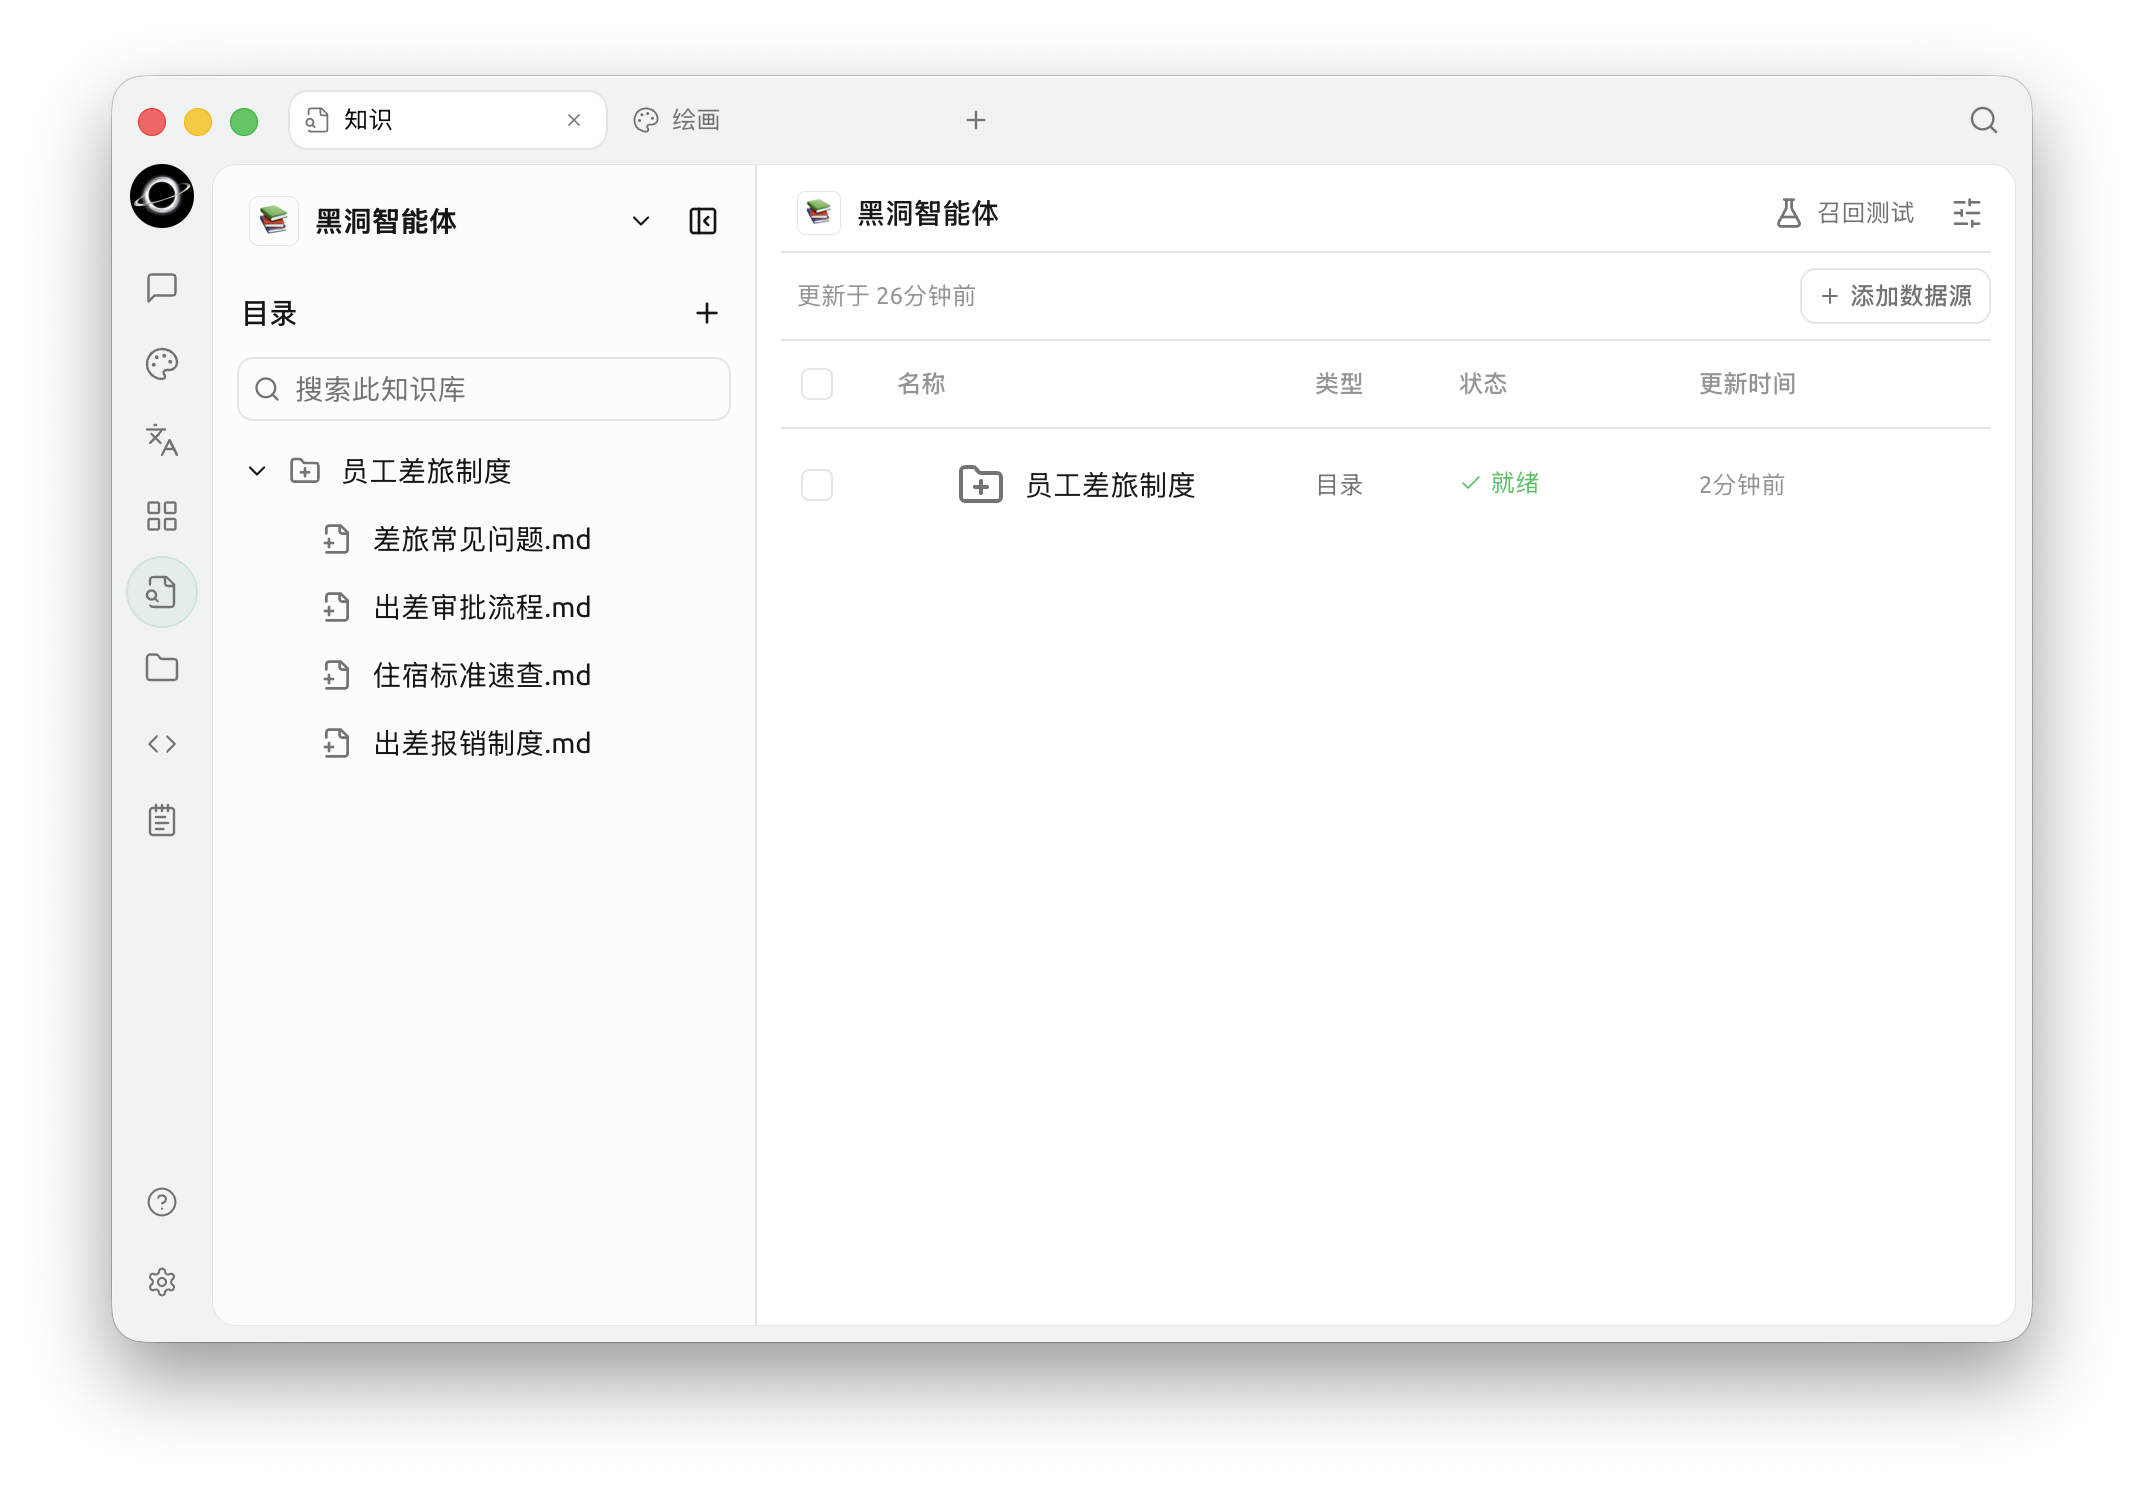The image size is (2144, 1490).
Task: Open the 黑洞智能体 knowledge base dropdown
Action: (641, 221)
